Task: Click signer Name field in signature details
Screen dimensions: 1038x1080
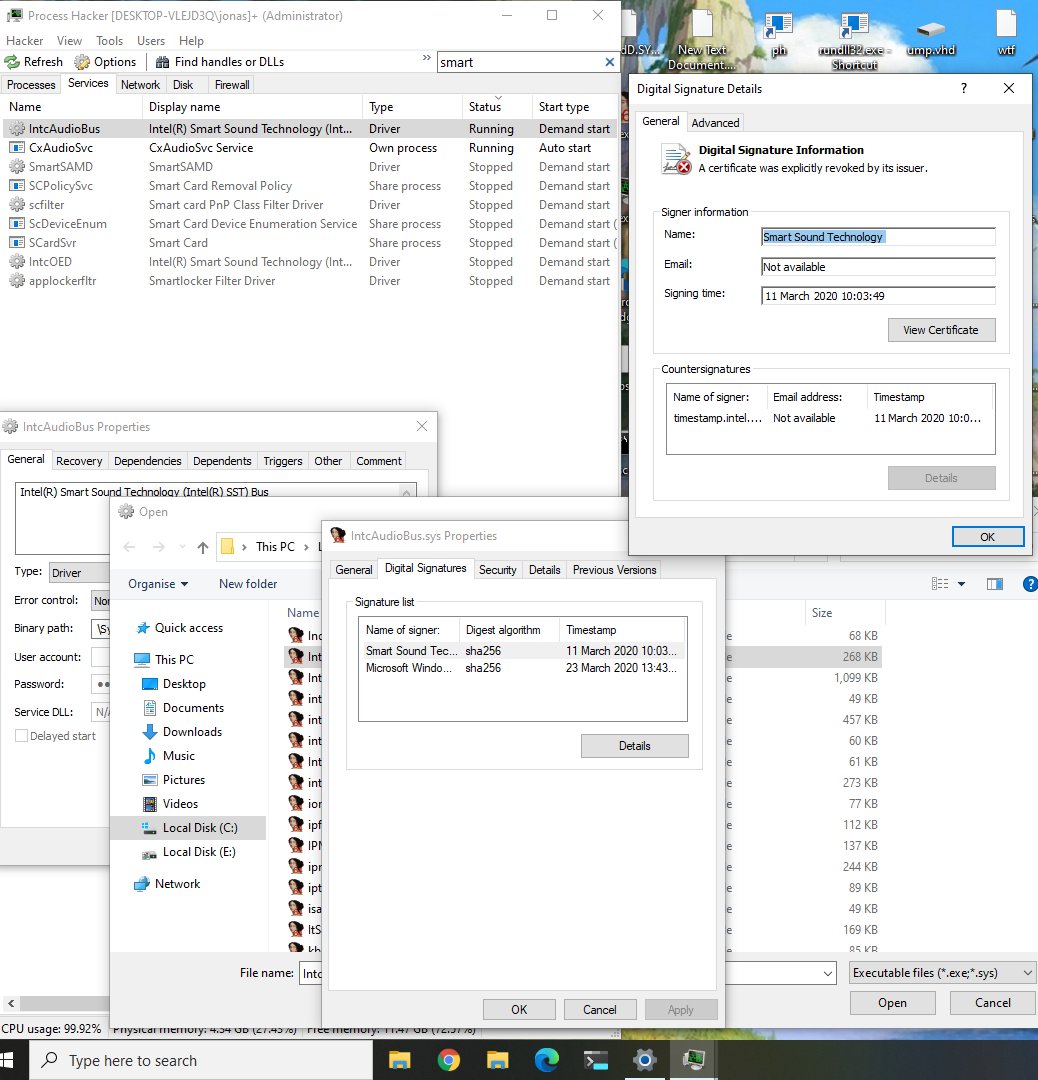Action: [878, 237]
